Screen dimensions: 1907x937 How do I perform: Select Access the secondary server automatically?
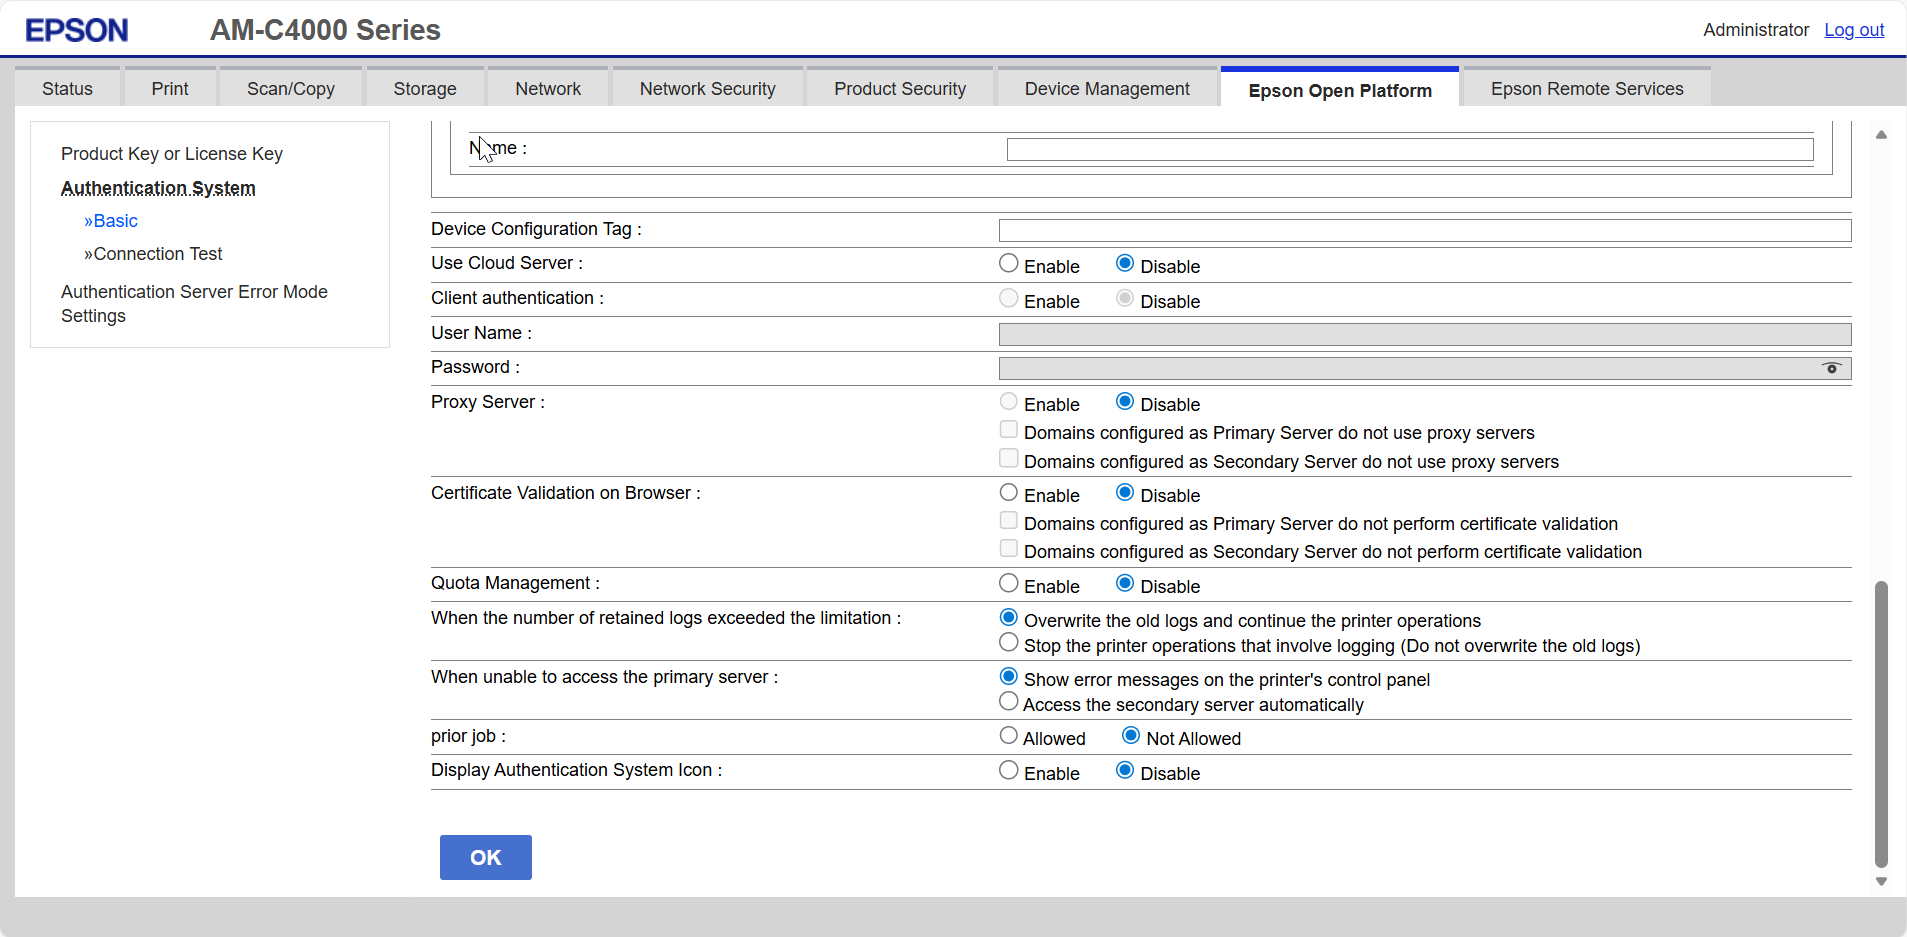pos(1009,702)
